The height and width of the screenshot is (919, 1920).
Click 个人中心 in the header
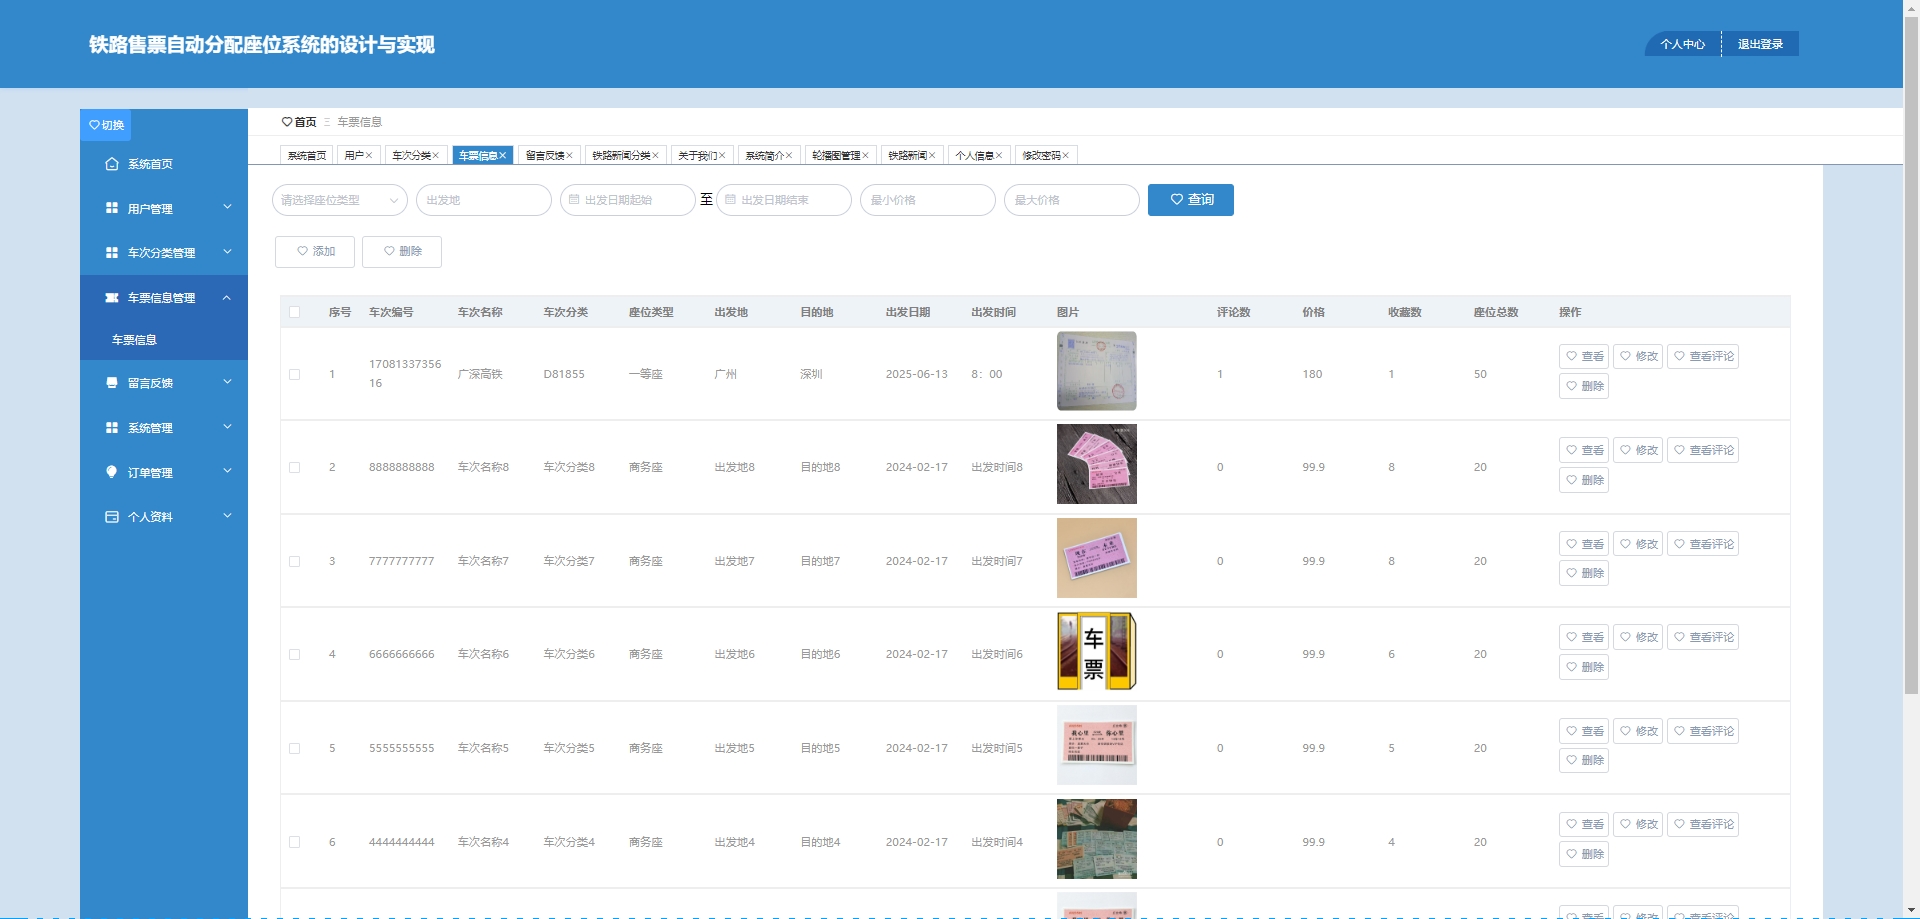(1683, 44)
